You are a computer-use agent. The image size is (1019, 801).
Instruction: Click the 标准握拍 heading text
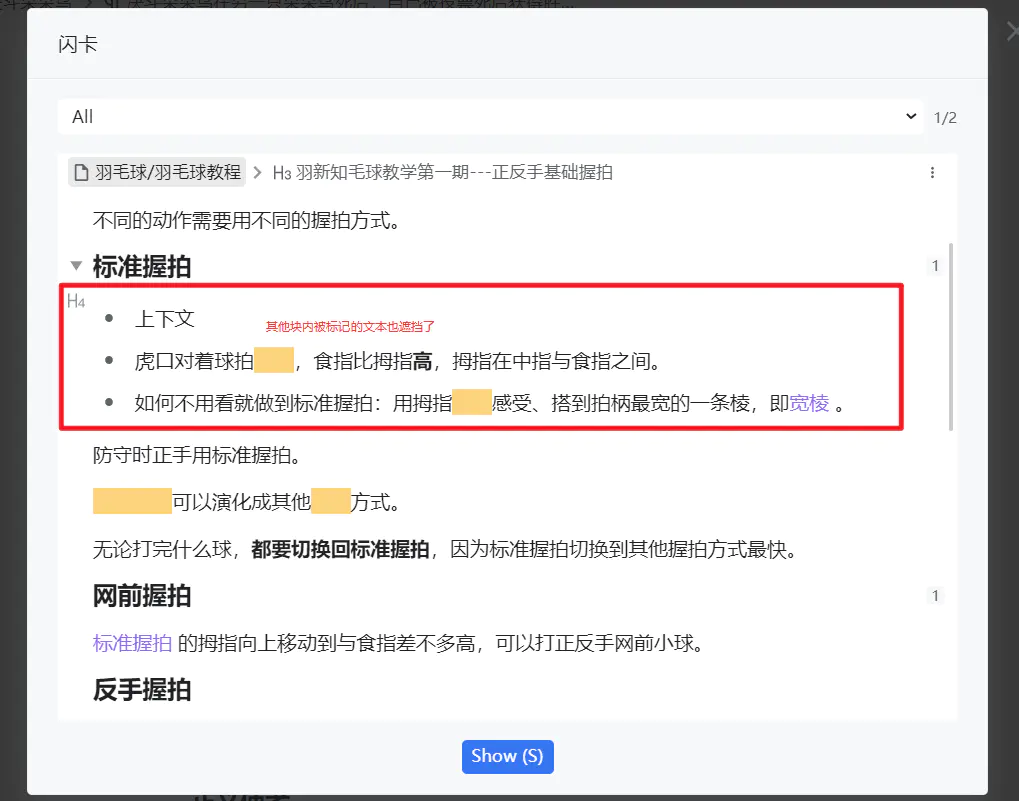tap(142, 266)
